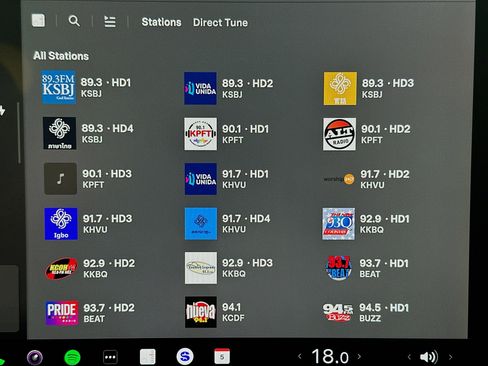Click the 94.1 station text

[232, 307]
